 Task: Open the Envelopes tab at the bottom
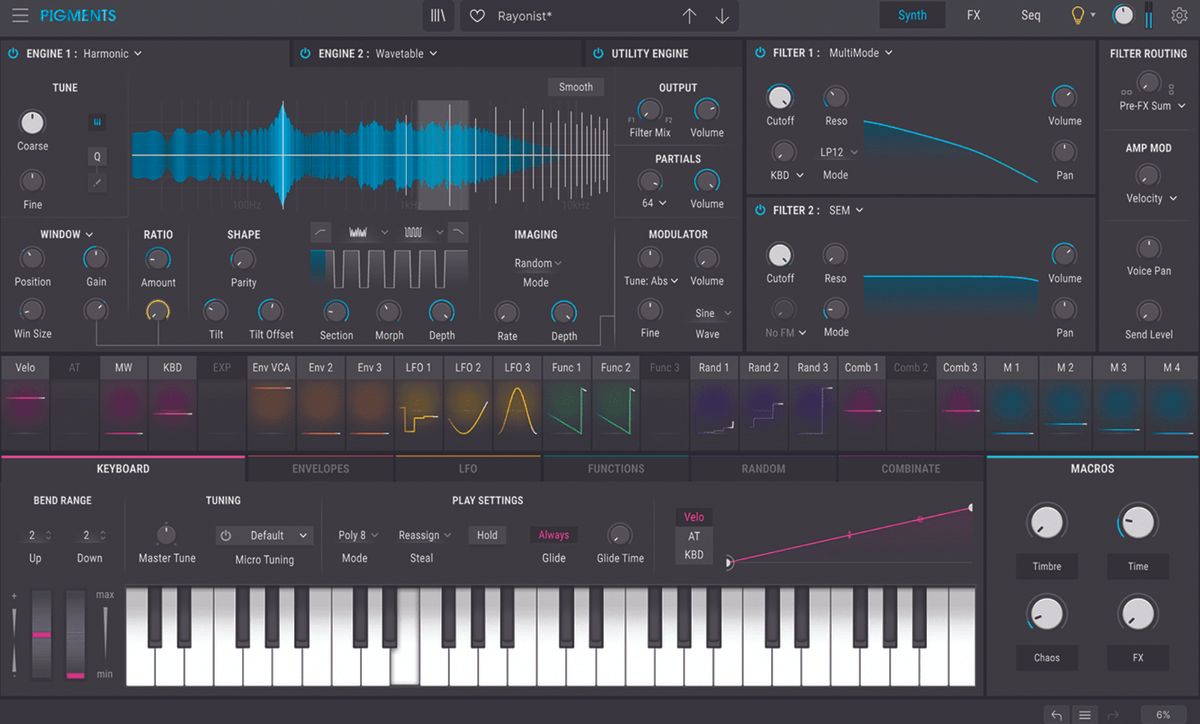(x=319, y=468)
